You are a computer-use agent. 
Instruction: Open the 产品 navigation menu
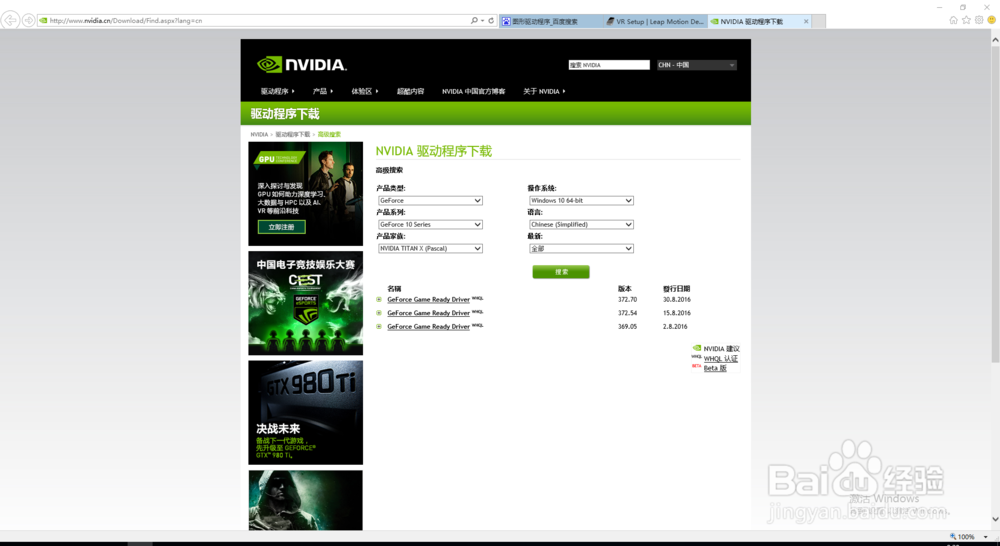click(323, 91)
